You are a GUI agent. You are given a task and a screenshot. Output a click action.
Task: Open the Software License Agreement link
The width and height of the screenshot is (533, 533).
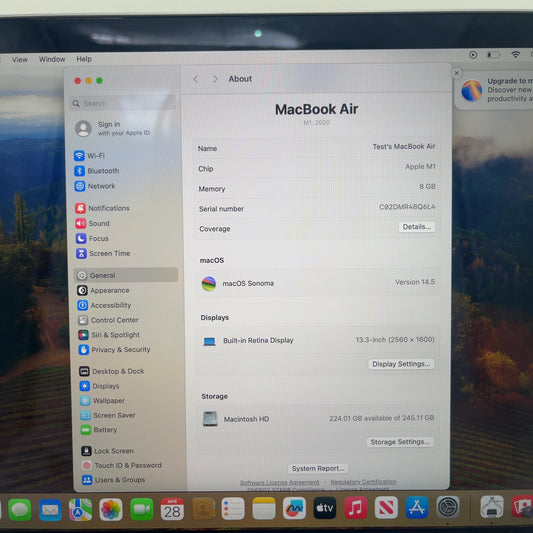click(279, 482)
